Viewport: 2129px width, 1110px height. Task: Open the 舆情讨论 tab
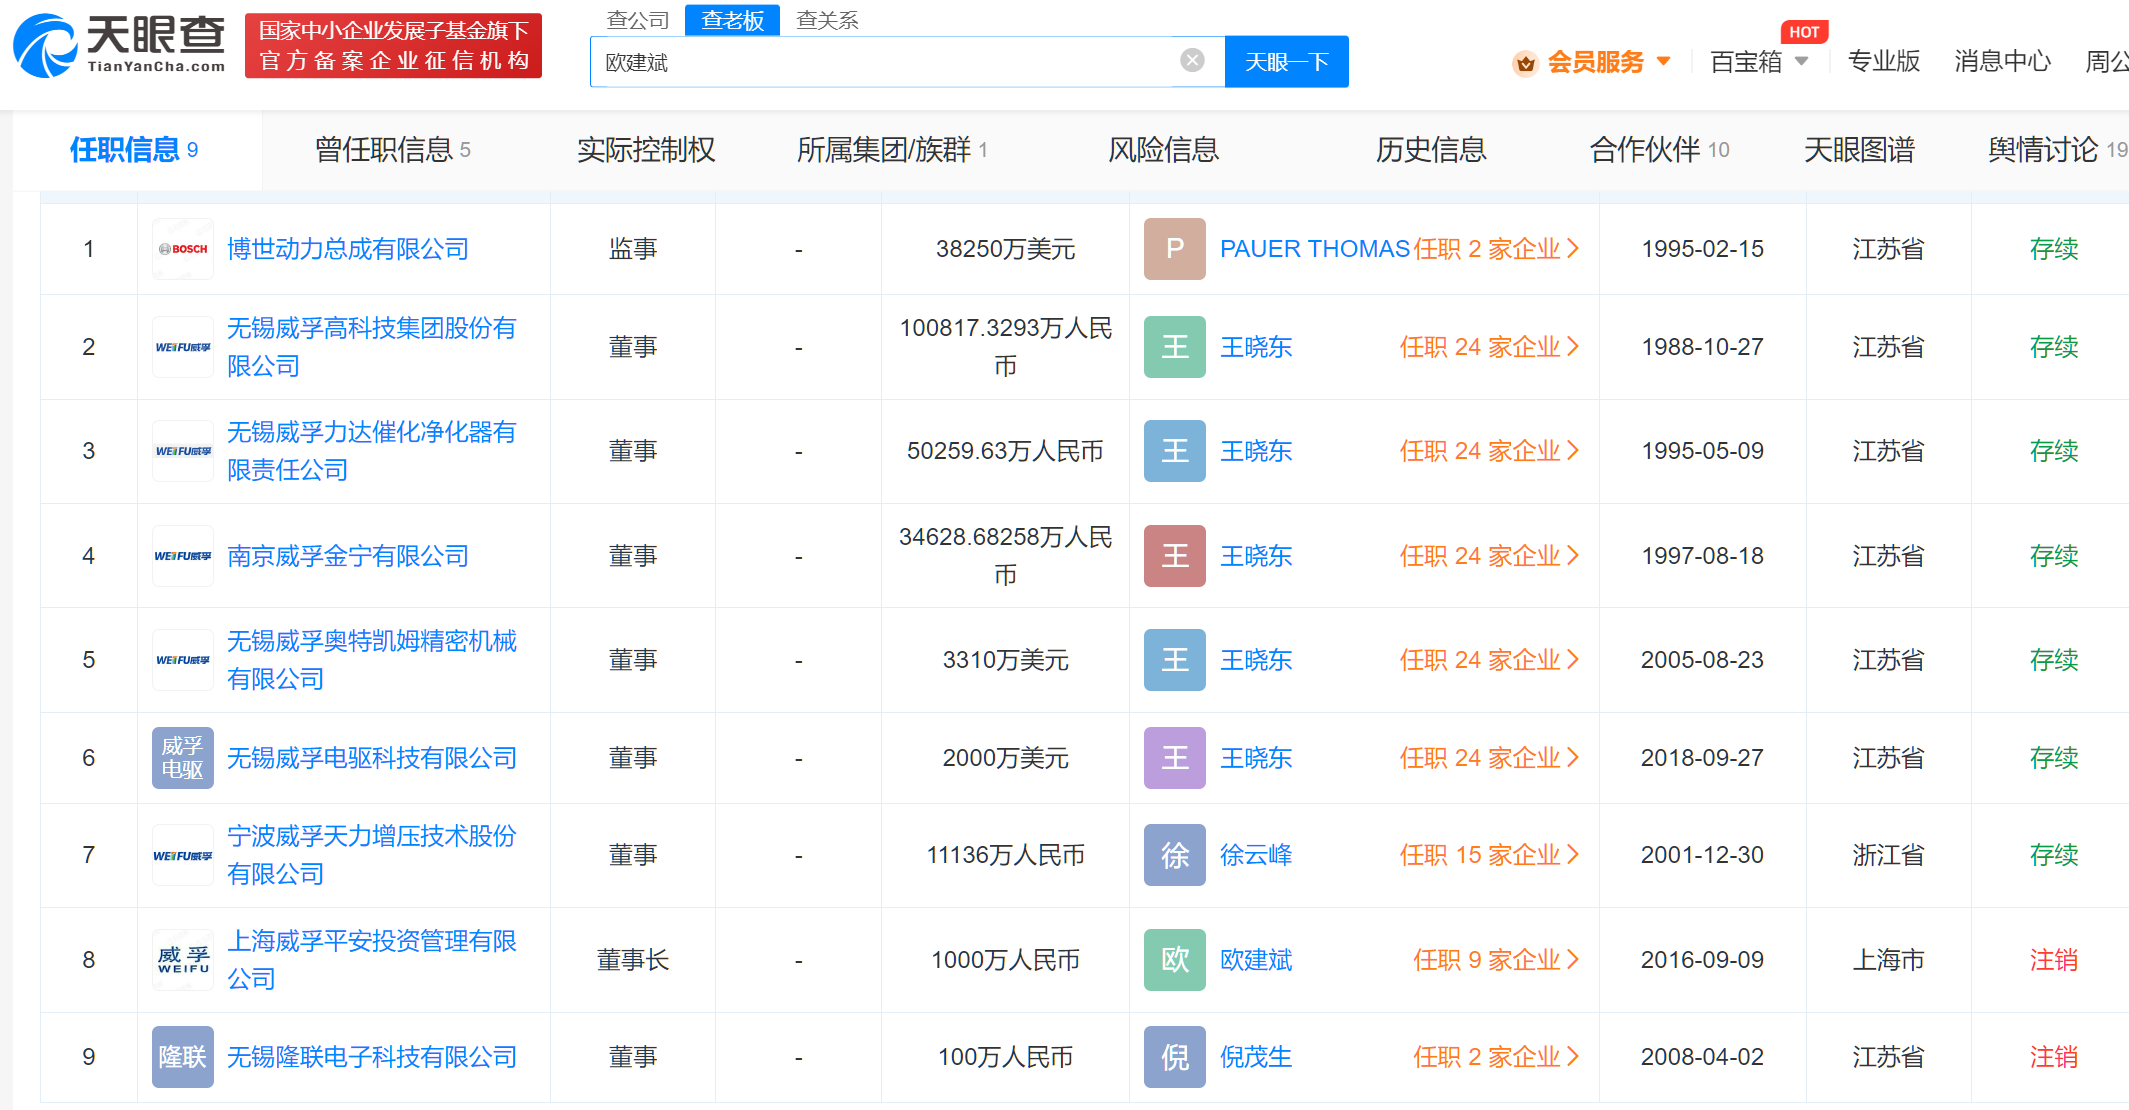click(x=2057, y=150)
